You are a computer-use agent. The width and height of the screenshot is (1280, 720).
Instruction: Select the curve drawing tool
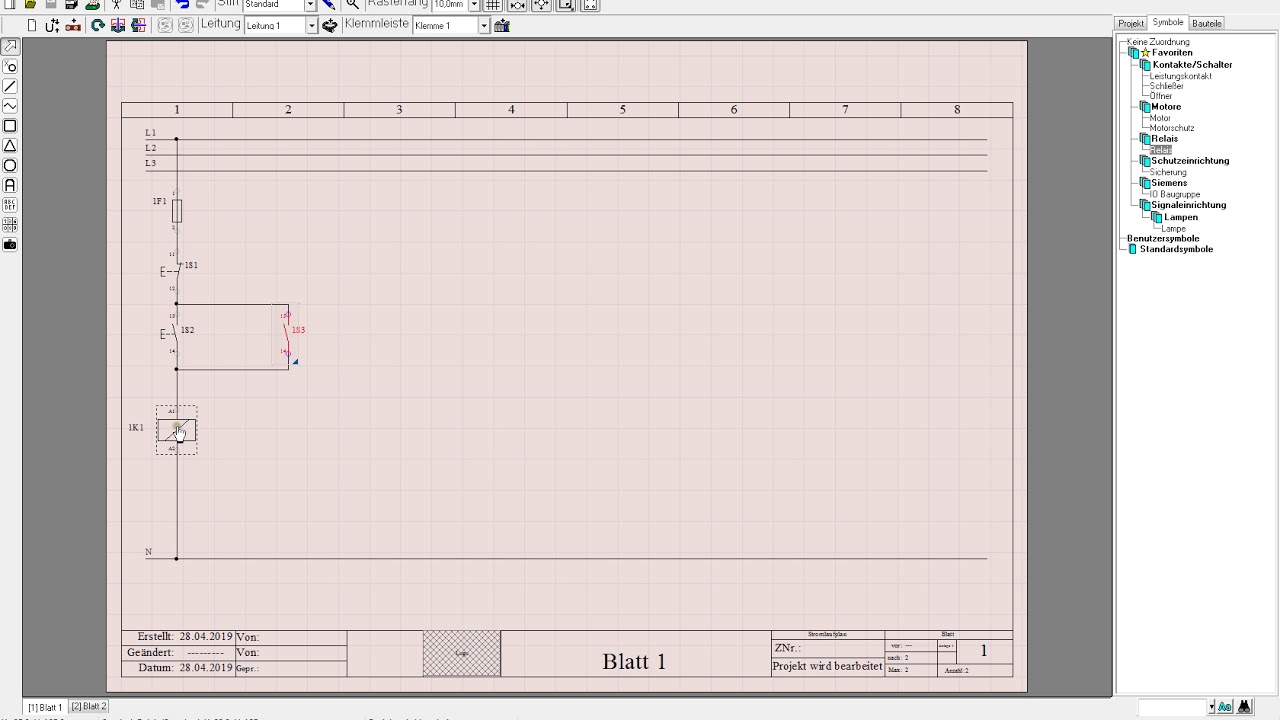point(10,106)
